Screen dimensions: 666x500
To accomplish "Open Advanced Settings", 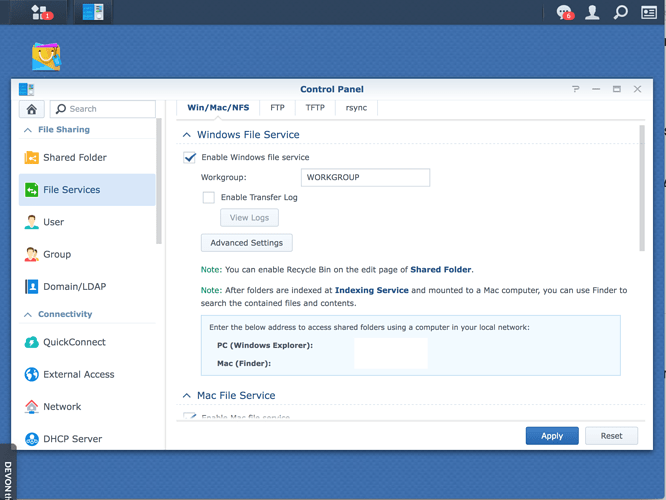I will [246, 243].
